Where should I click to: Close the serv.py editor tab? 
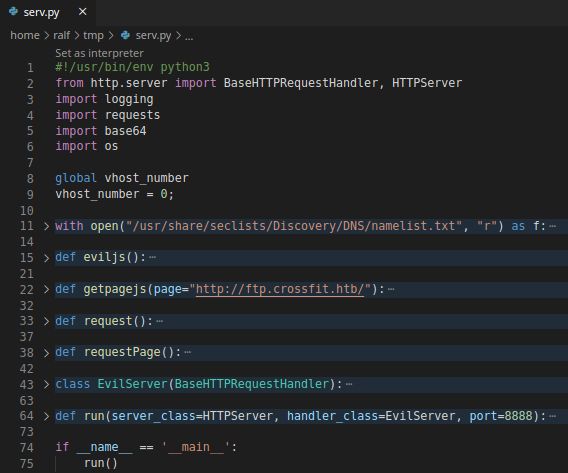point(83,12)
